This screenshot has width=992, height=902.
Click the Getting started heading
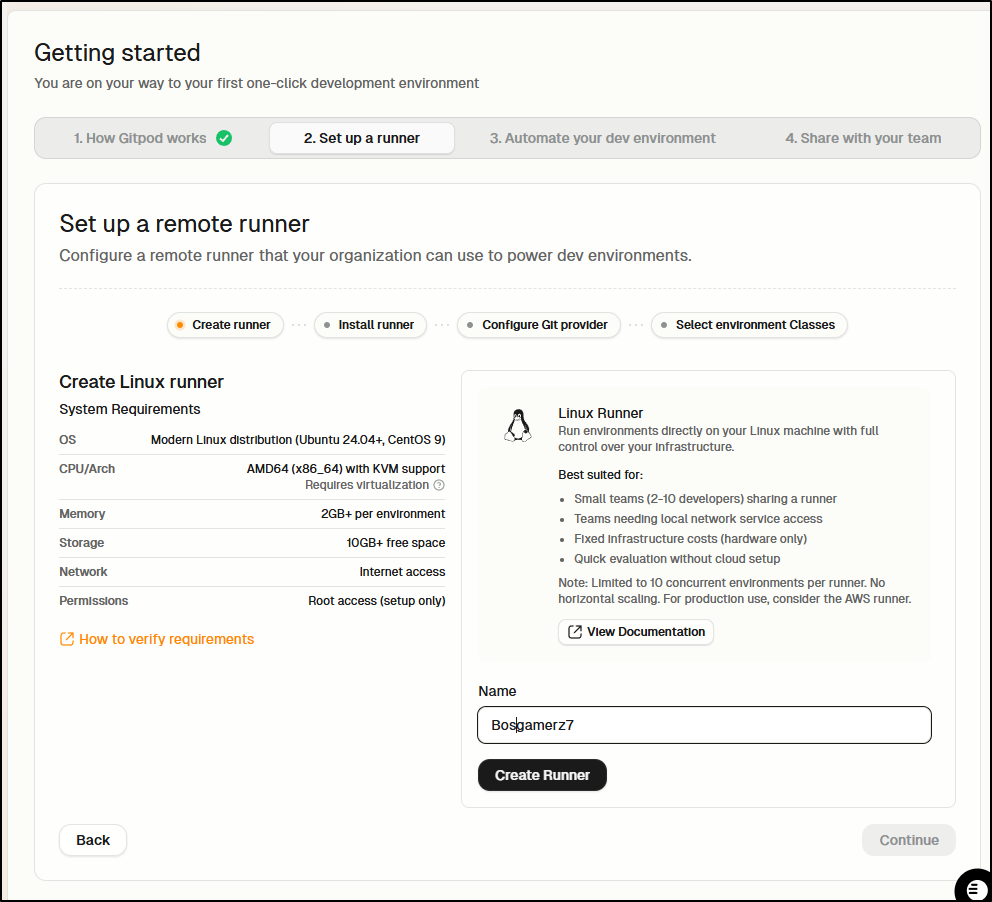pos(117,53)
